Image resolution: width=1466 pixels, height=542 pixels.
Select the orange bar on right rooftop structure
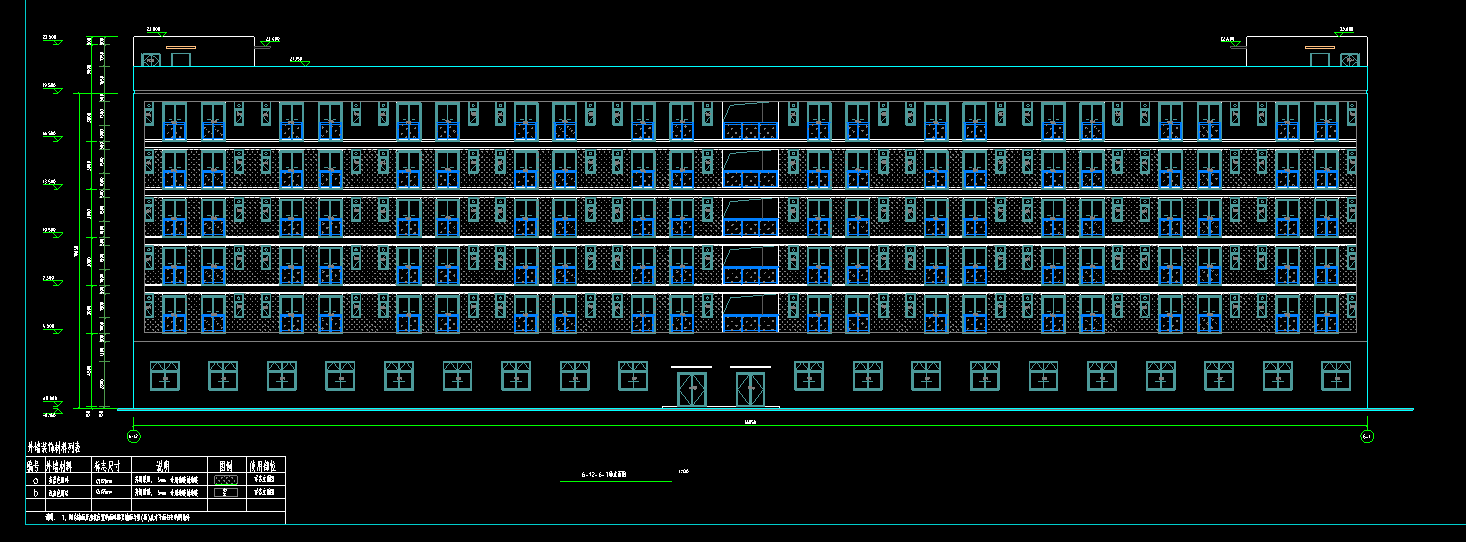tap(1319, 47)
